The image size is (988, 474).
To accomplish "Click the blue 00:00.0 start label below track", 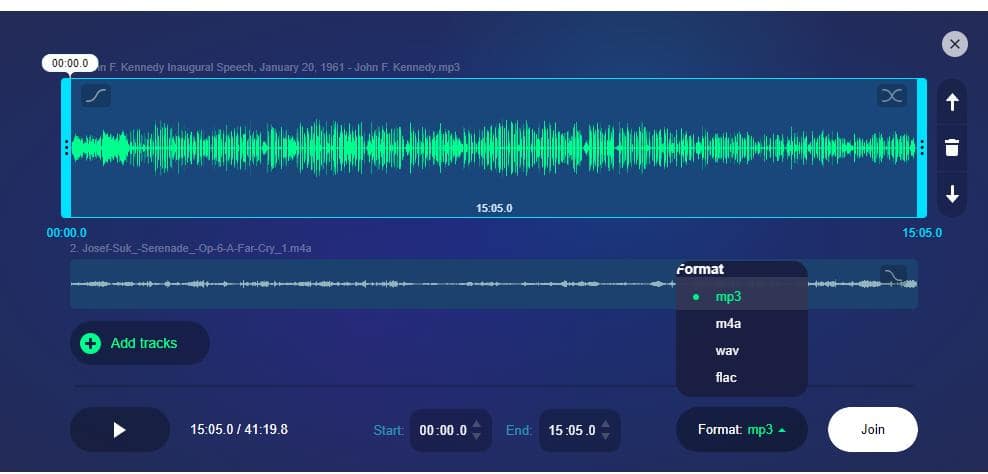I will click(67, 233).
